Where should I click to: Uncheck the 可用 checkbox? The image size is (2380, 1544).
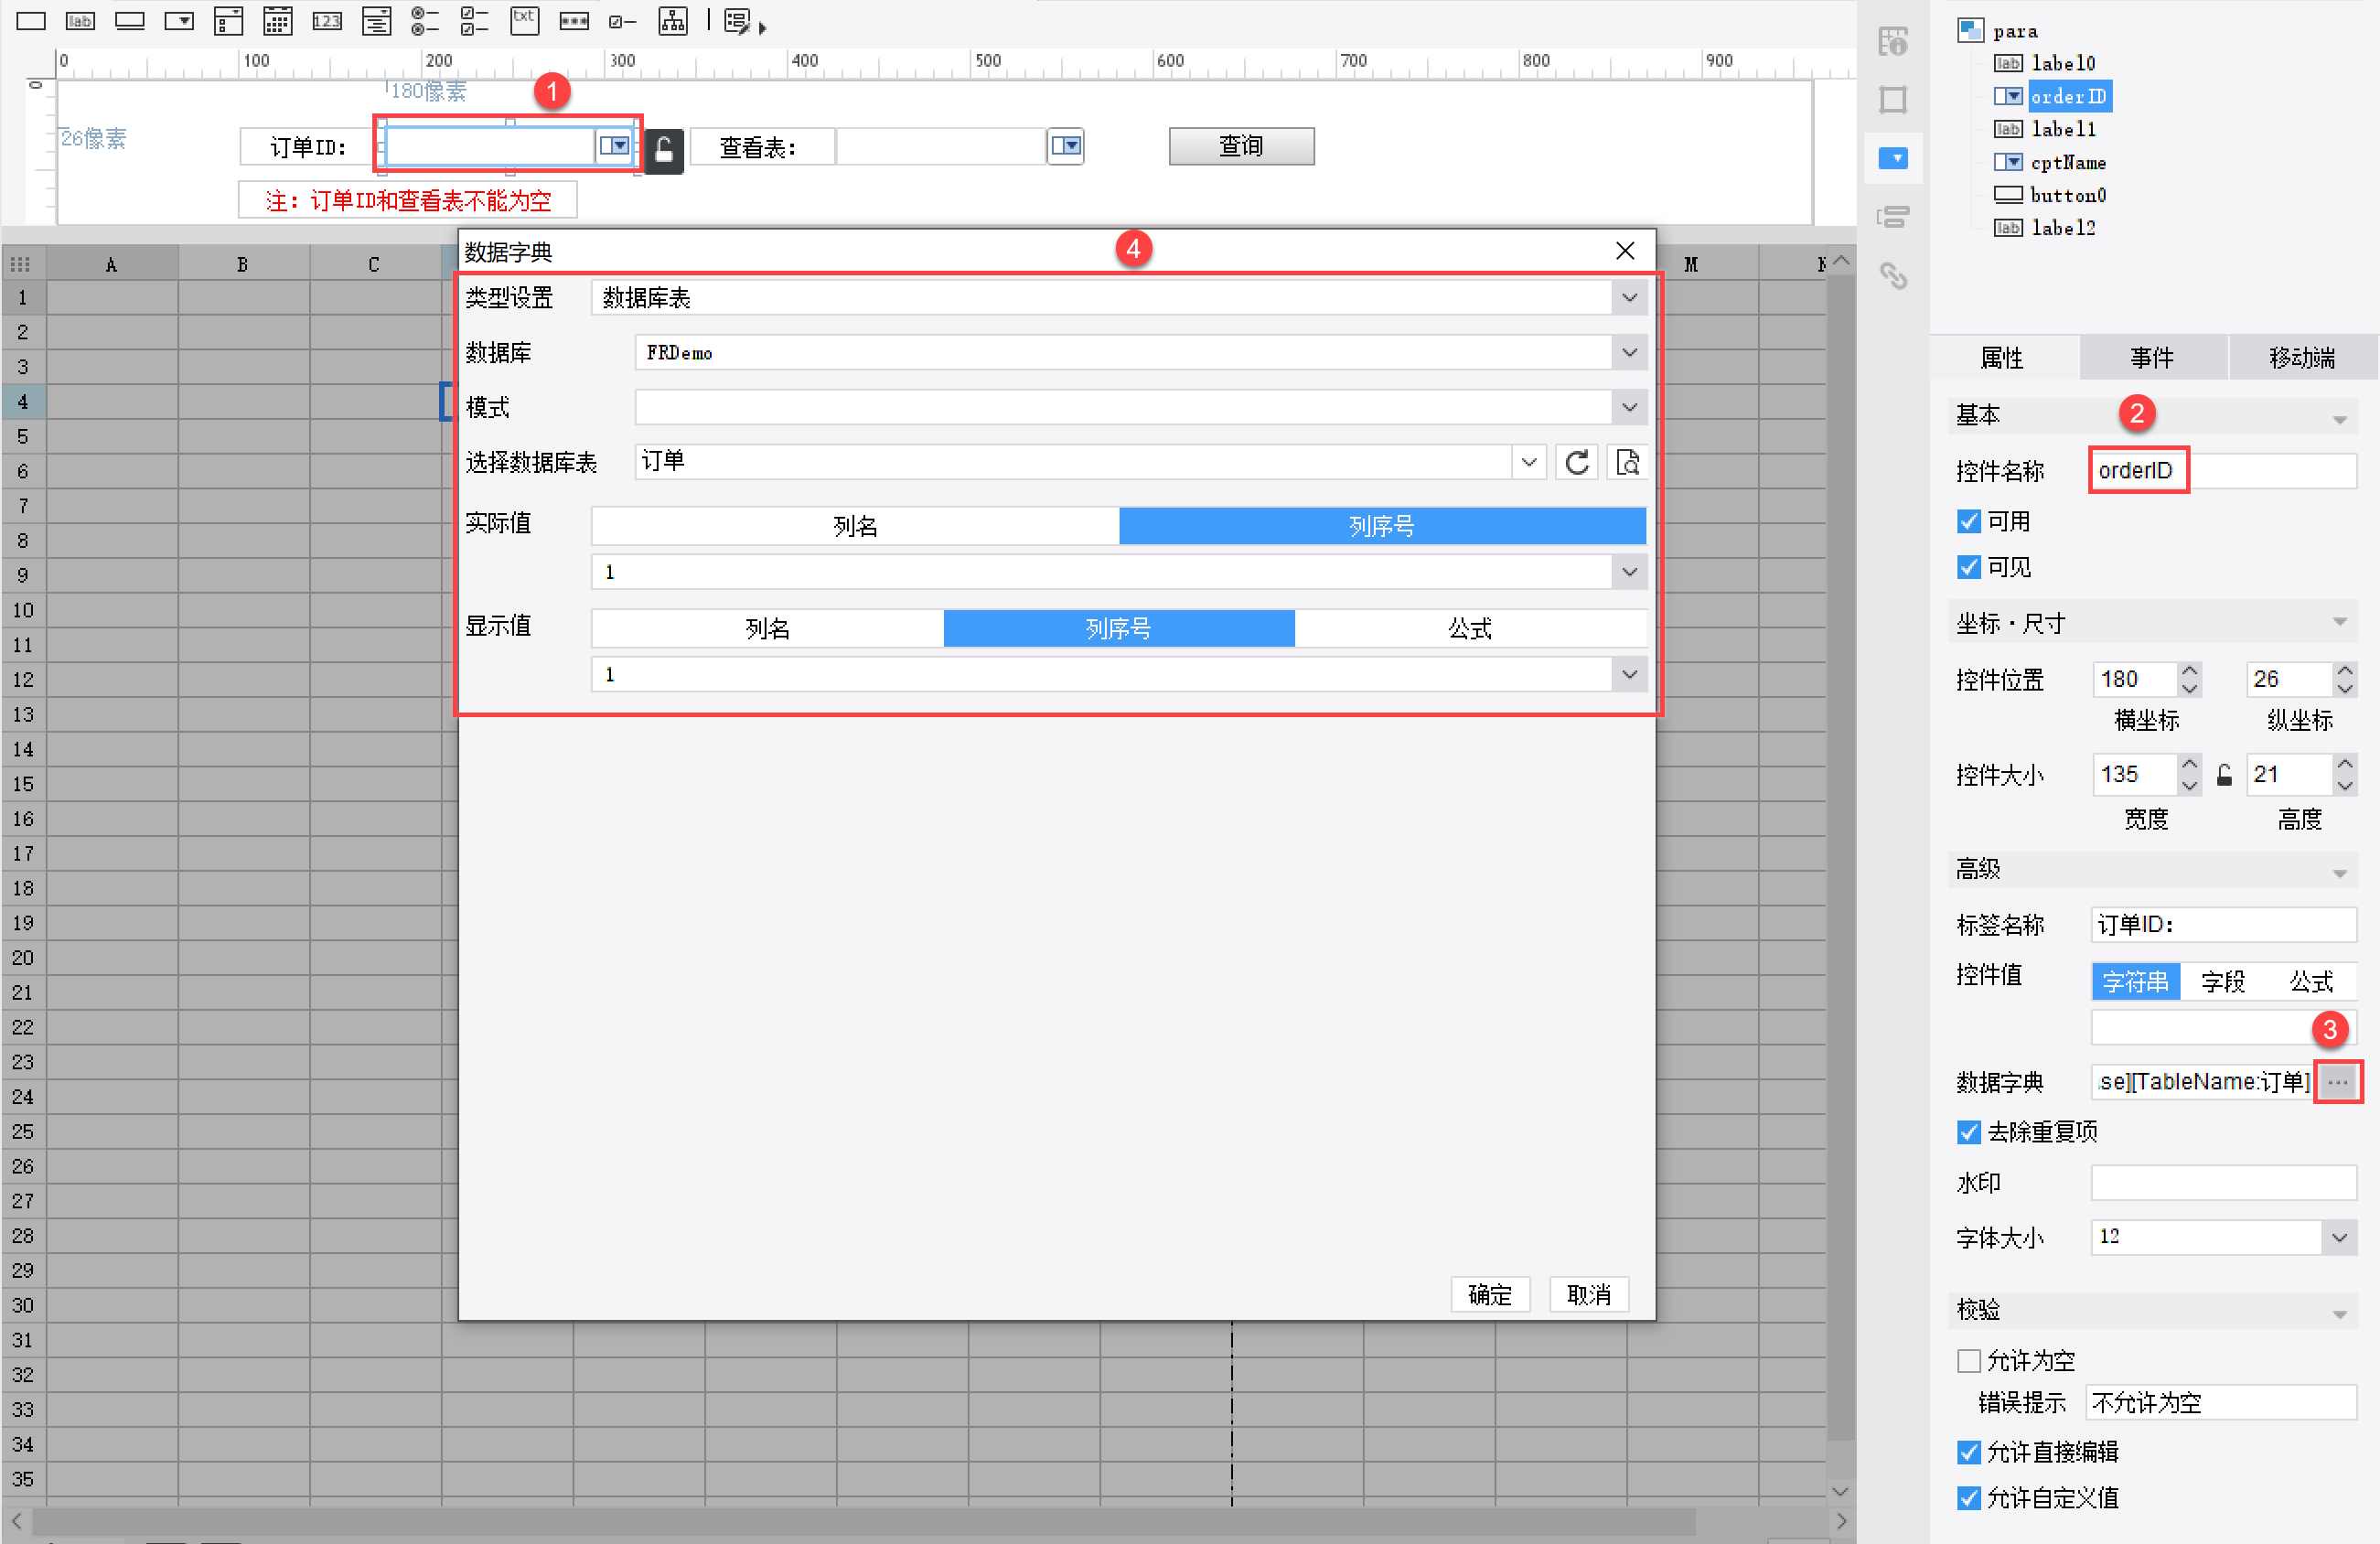[1969, 522]
